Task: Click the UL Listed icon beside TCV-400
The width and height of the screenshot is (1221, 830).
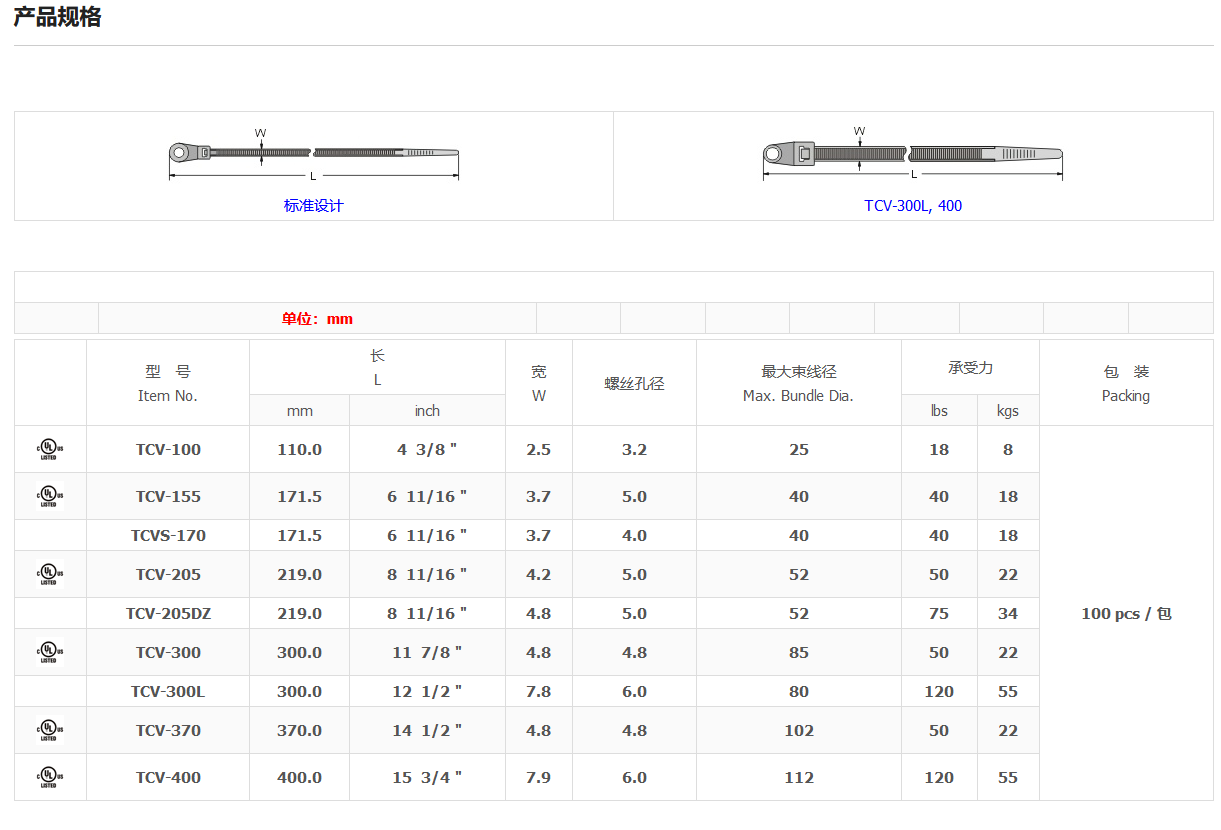Action: (x=49, y=777)
